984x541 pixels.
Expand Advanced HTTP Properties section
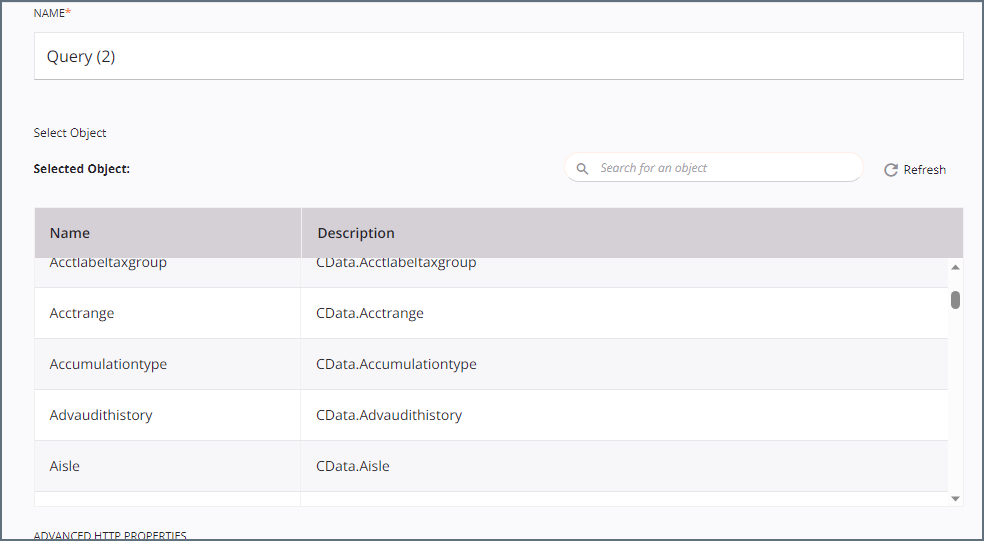coord(110,535)
